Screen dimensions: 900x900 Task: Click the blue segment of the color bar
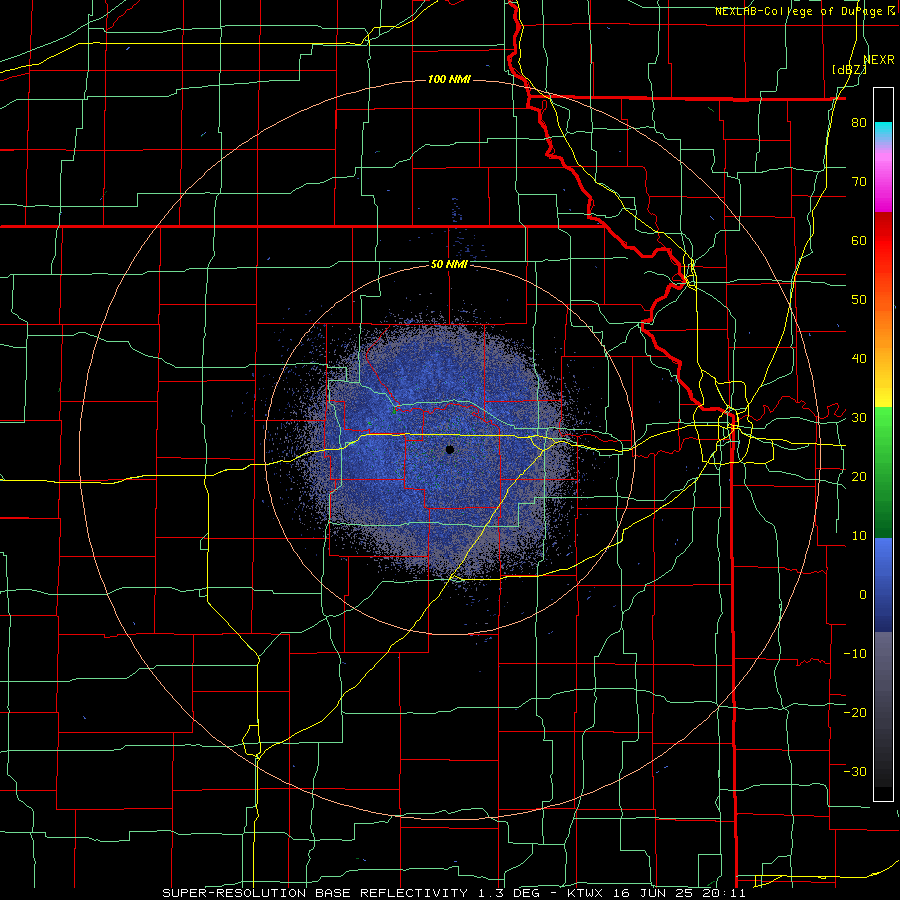pyautogui.click(x=883, y=583)
